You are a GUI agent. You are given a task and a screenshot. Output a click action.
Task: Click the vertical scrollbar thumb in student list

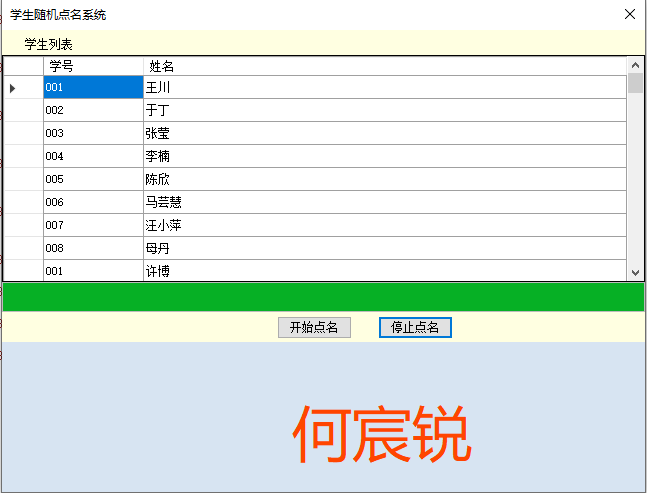(635, 83)
